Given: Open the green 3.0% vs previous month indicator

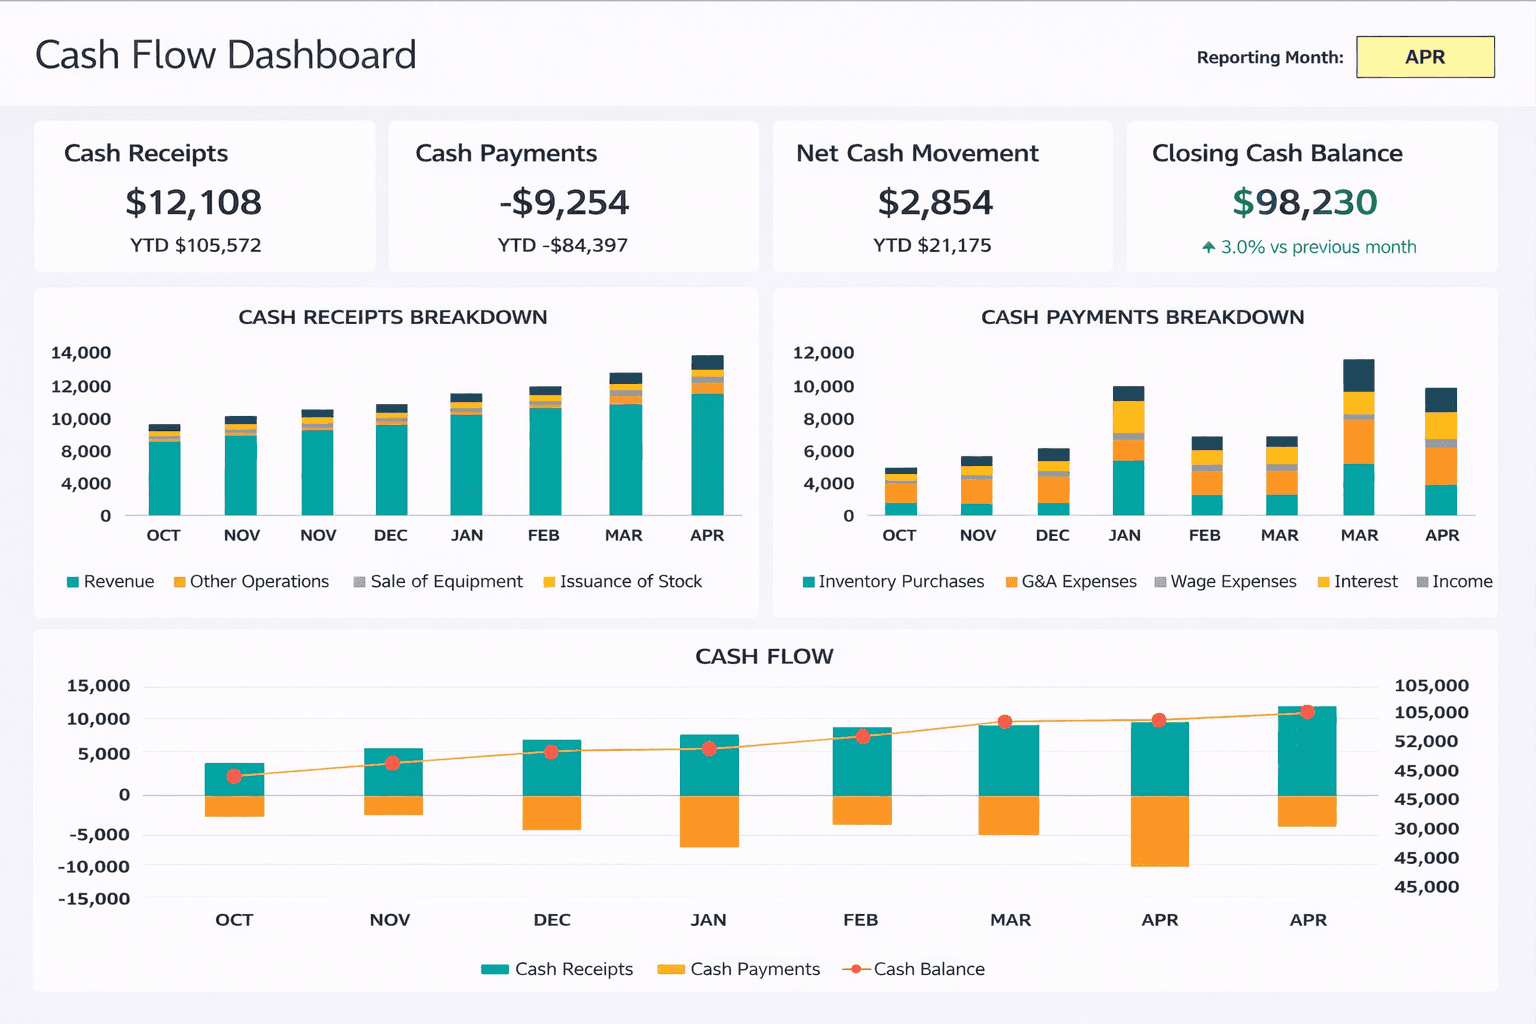Looking at the screenshot, I should click(x=1312, y=247).
